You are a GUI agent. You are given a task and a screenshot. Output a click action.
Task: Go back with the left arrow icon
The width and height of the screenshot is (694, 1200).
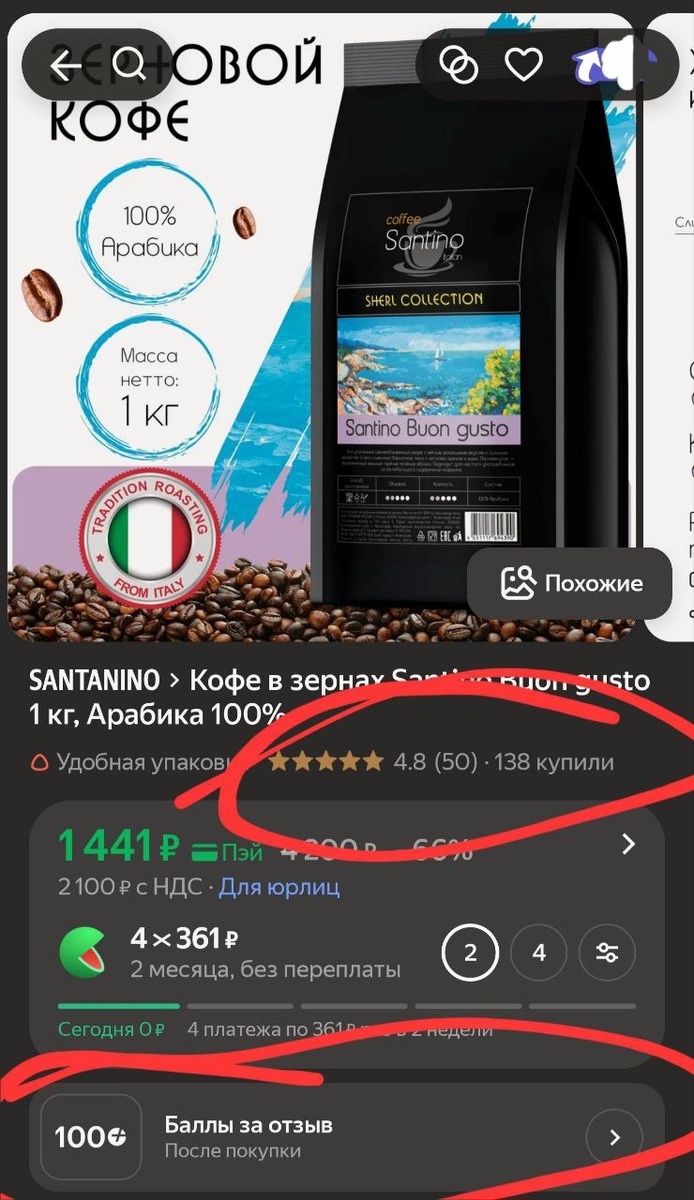coord(66,66)
